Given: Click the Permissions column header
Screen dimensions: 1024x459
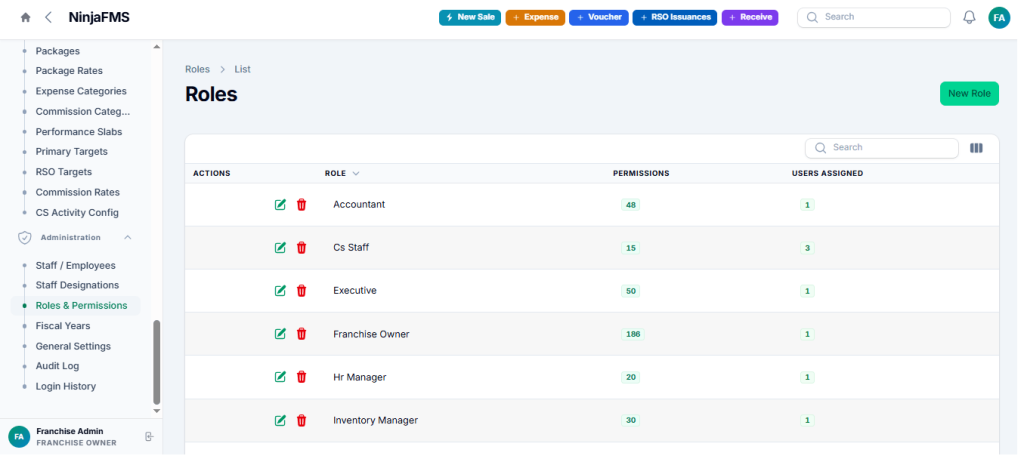Looking at the screenshot, I should tap(641, 174).
